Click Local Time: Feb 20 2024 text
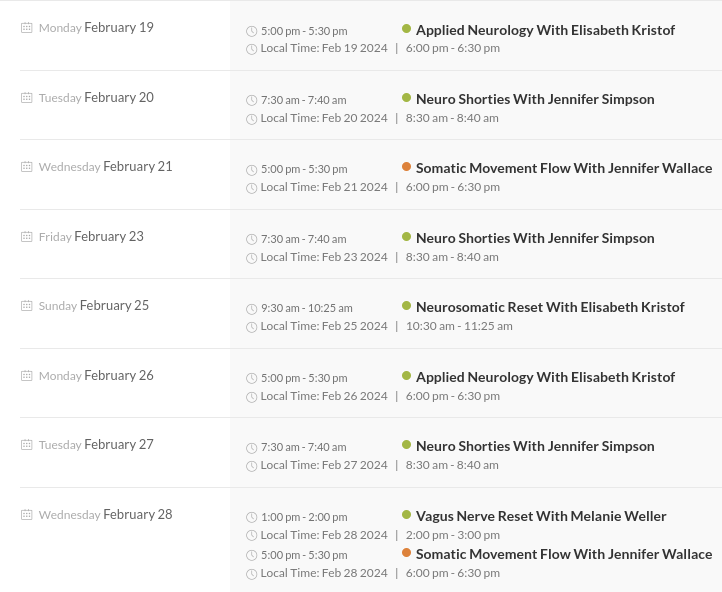Screen dimensions: 722x592 pos(324,118)
